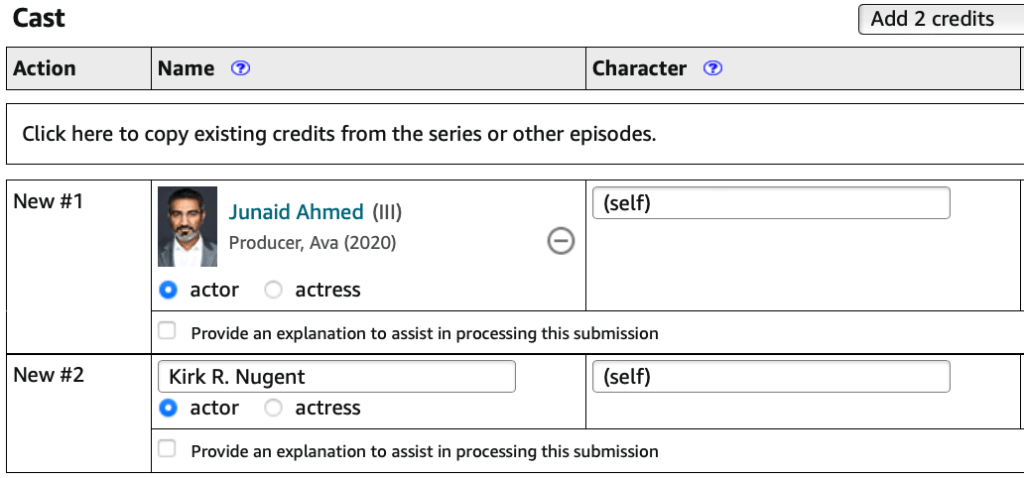Click the Action column header
The height and width of the screenshot is (478, 1024).
44,69
